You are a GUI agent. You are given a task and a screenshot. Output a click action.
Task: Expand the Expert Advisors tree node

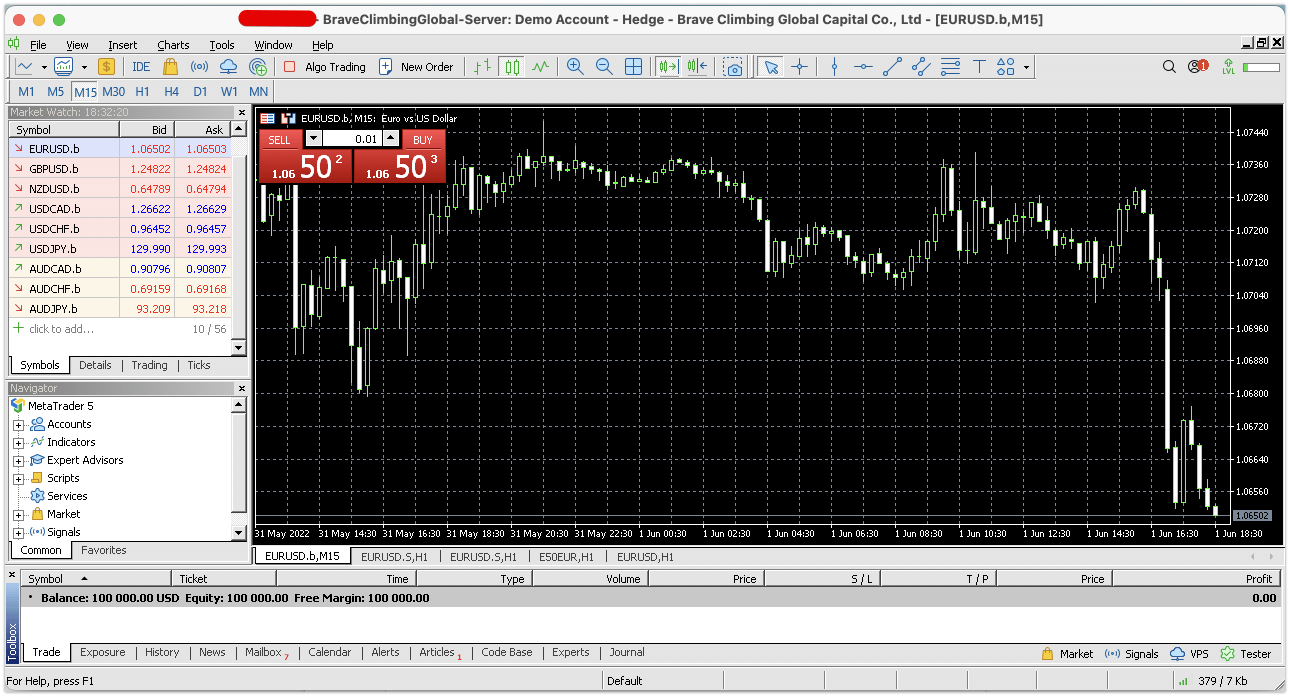[x=18, y=461]
